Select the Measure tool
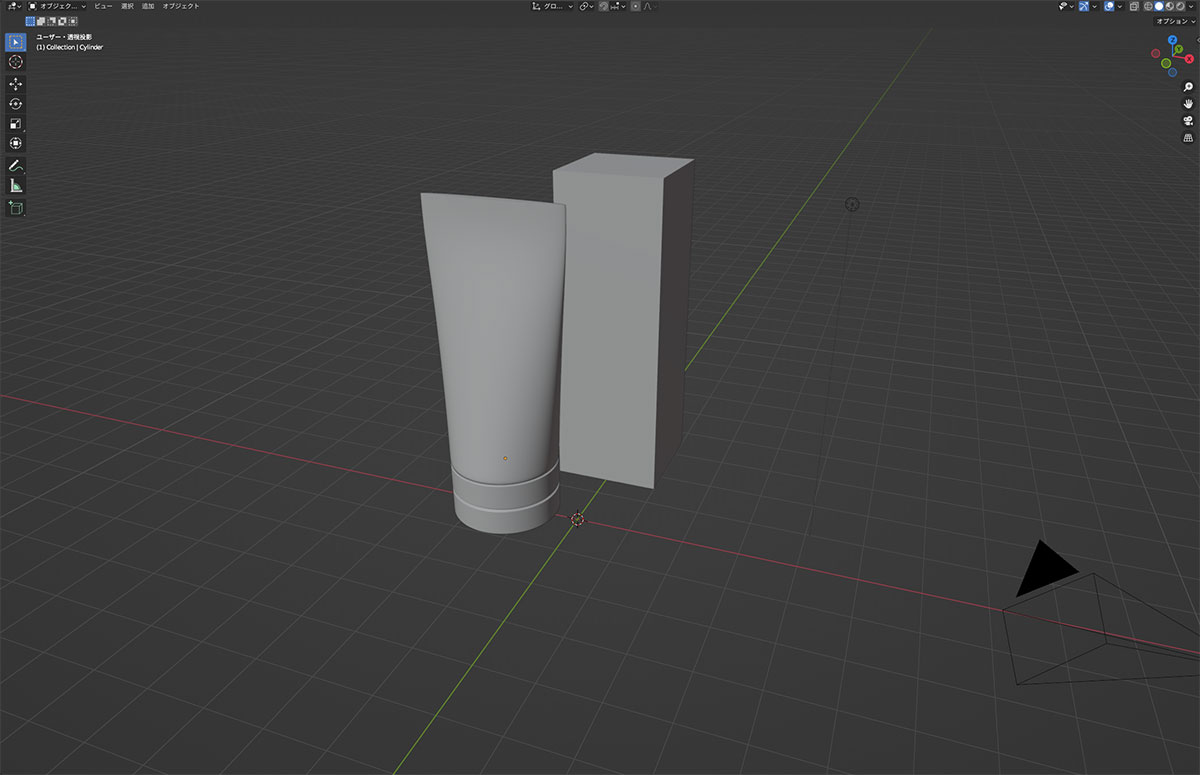Image resolution: width=1200 pixels, height=775 pixels. tap(16, 186)
